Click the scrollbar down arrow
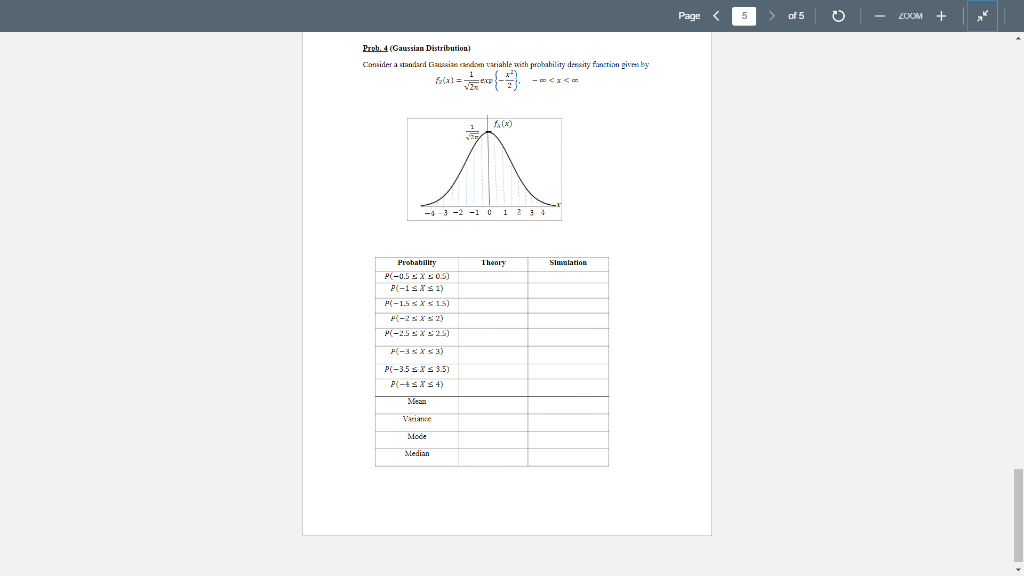Viewport: 1024px width, 576px height. [1017, 568]
